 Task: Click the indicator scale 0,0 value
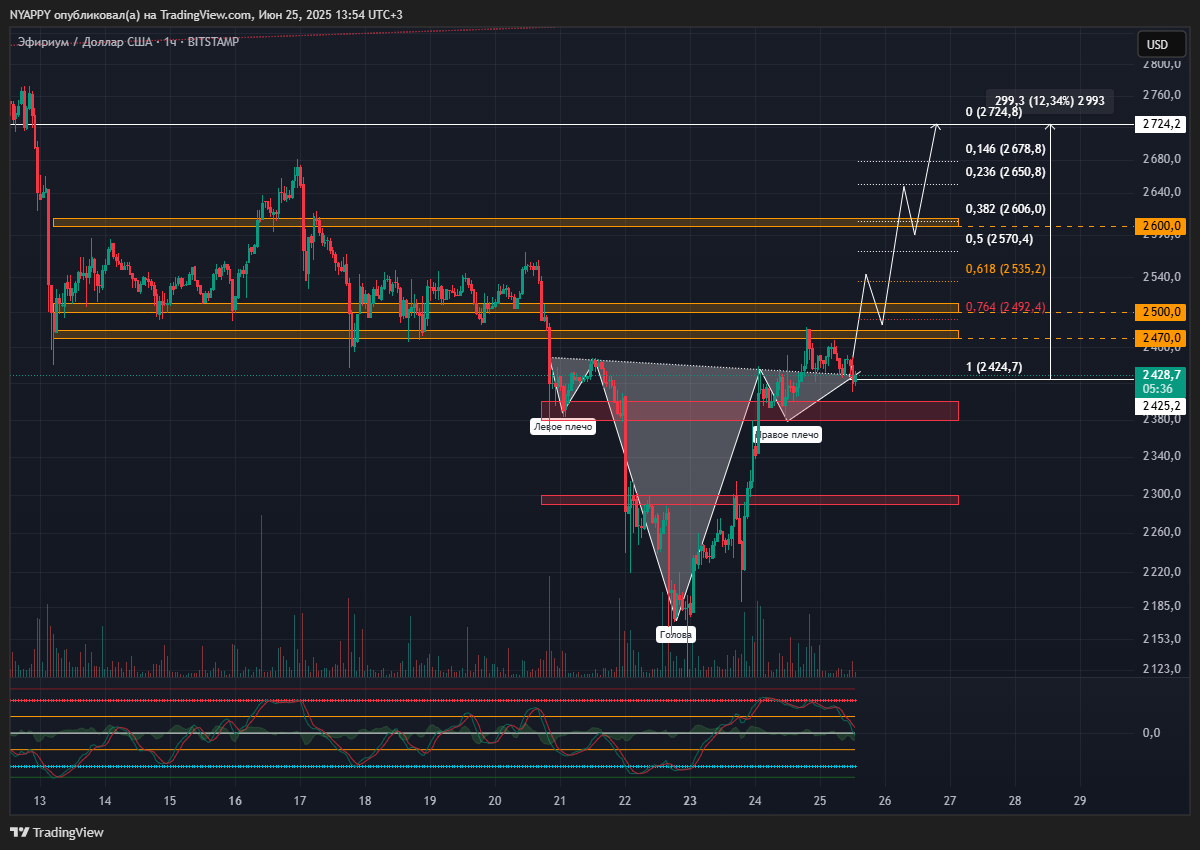(x=1151, y=733)
